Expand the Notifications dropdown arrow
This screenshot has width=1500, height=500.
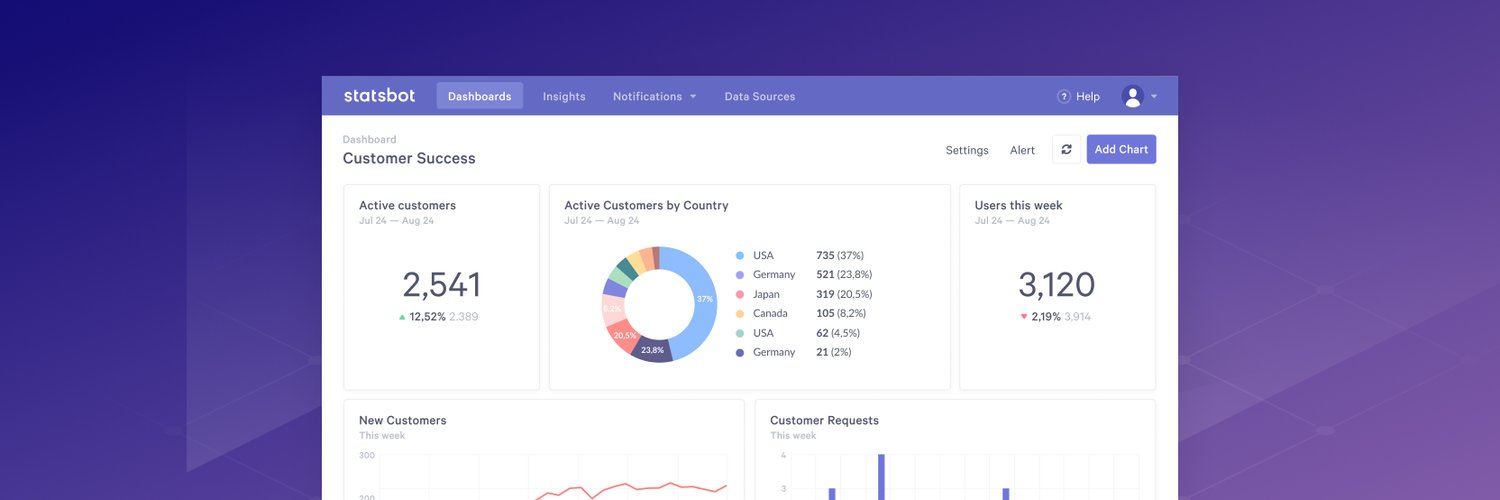point(693,97)
